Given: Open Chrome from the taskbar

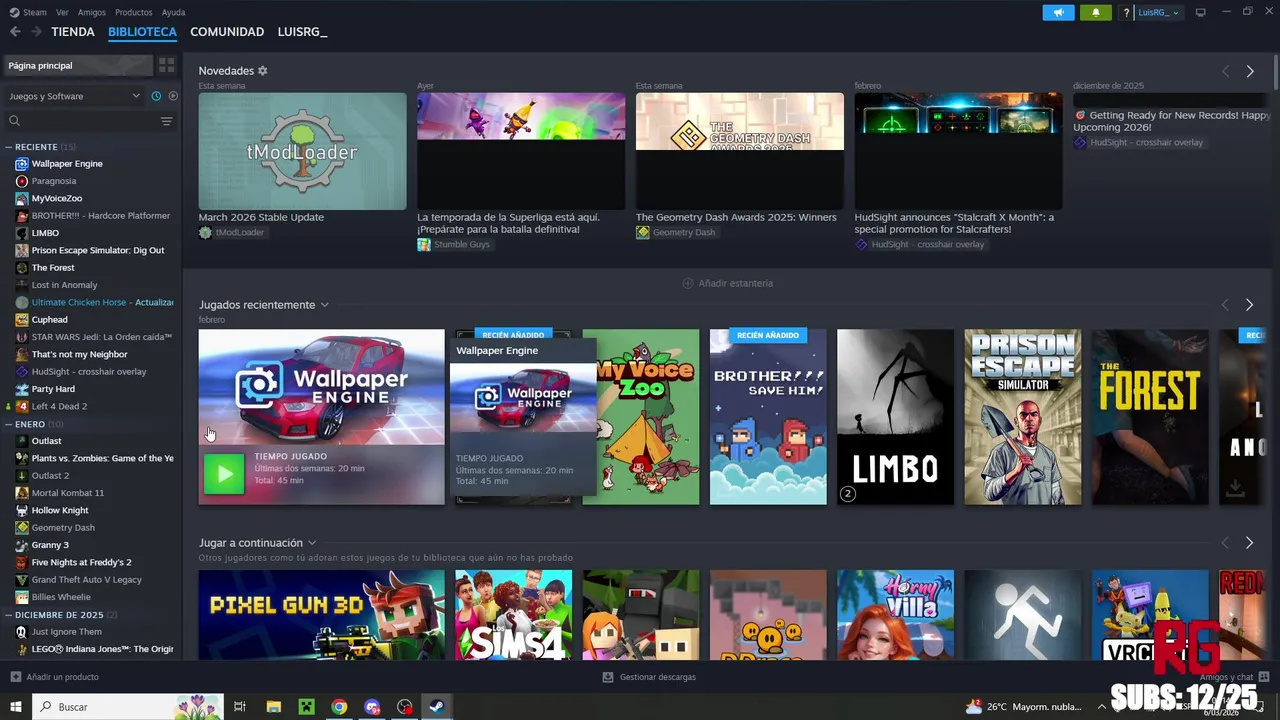Looking at the screenshot, I should click(x=339, y=707).
